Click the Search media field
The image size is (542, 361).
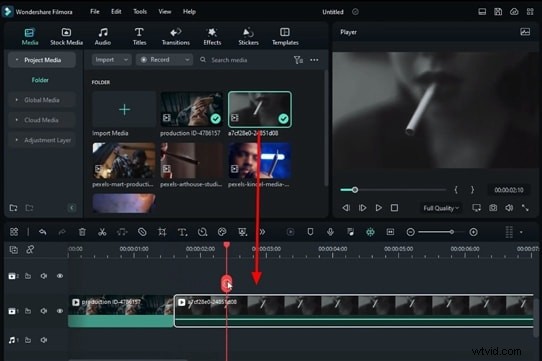point(229,60)
